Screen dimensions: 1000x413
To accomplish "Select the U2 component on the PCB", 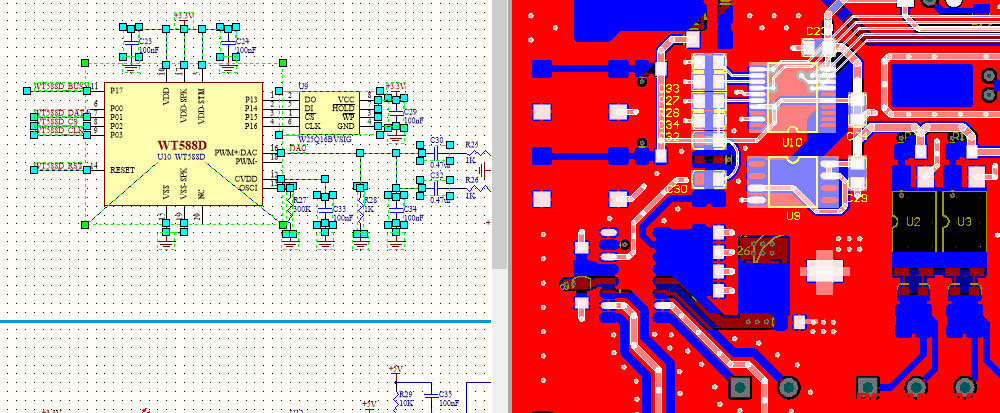I will point(913,222).
